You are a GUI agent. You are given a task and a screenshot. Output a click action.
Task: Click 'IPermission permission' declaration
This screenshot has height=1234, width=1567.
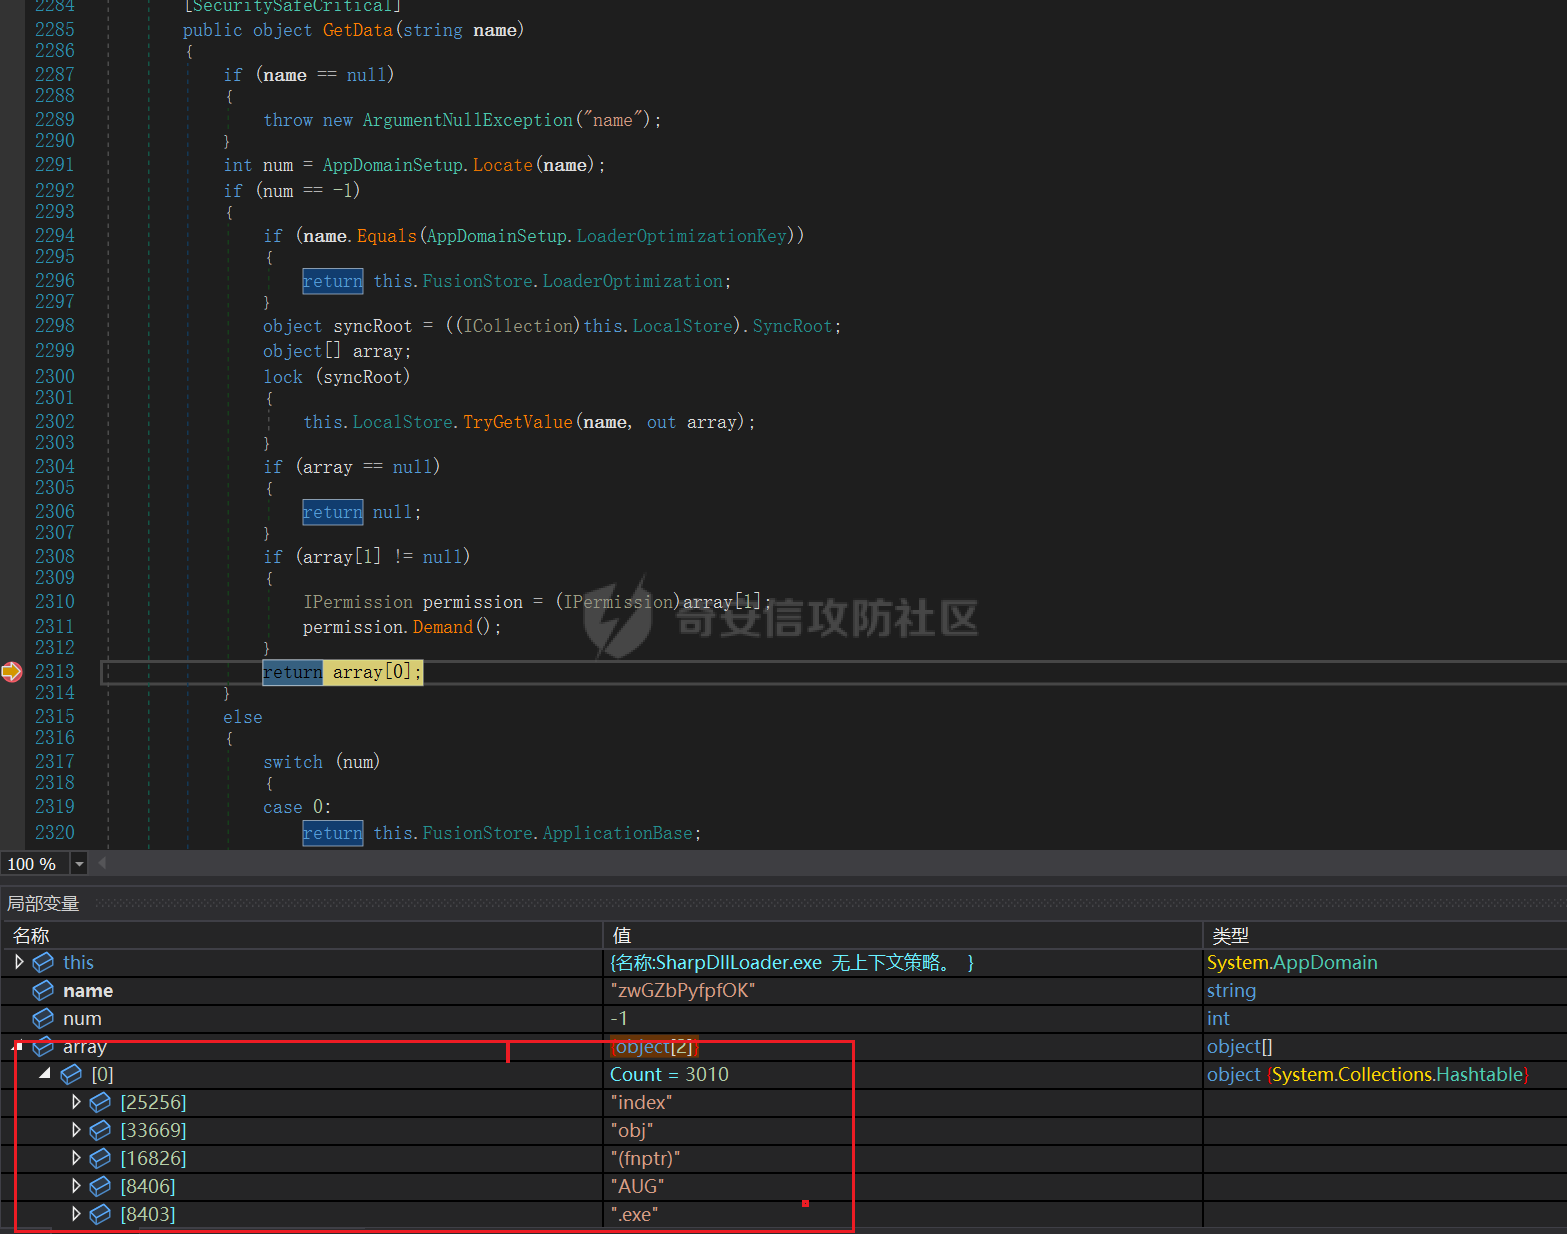413,602
